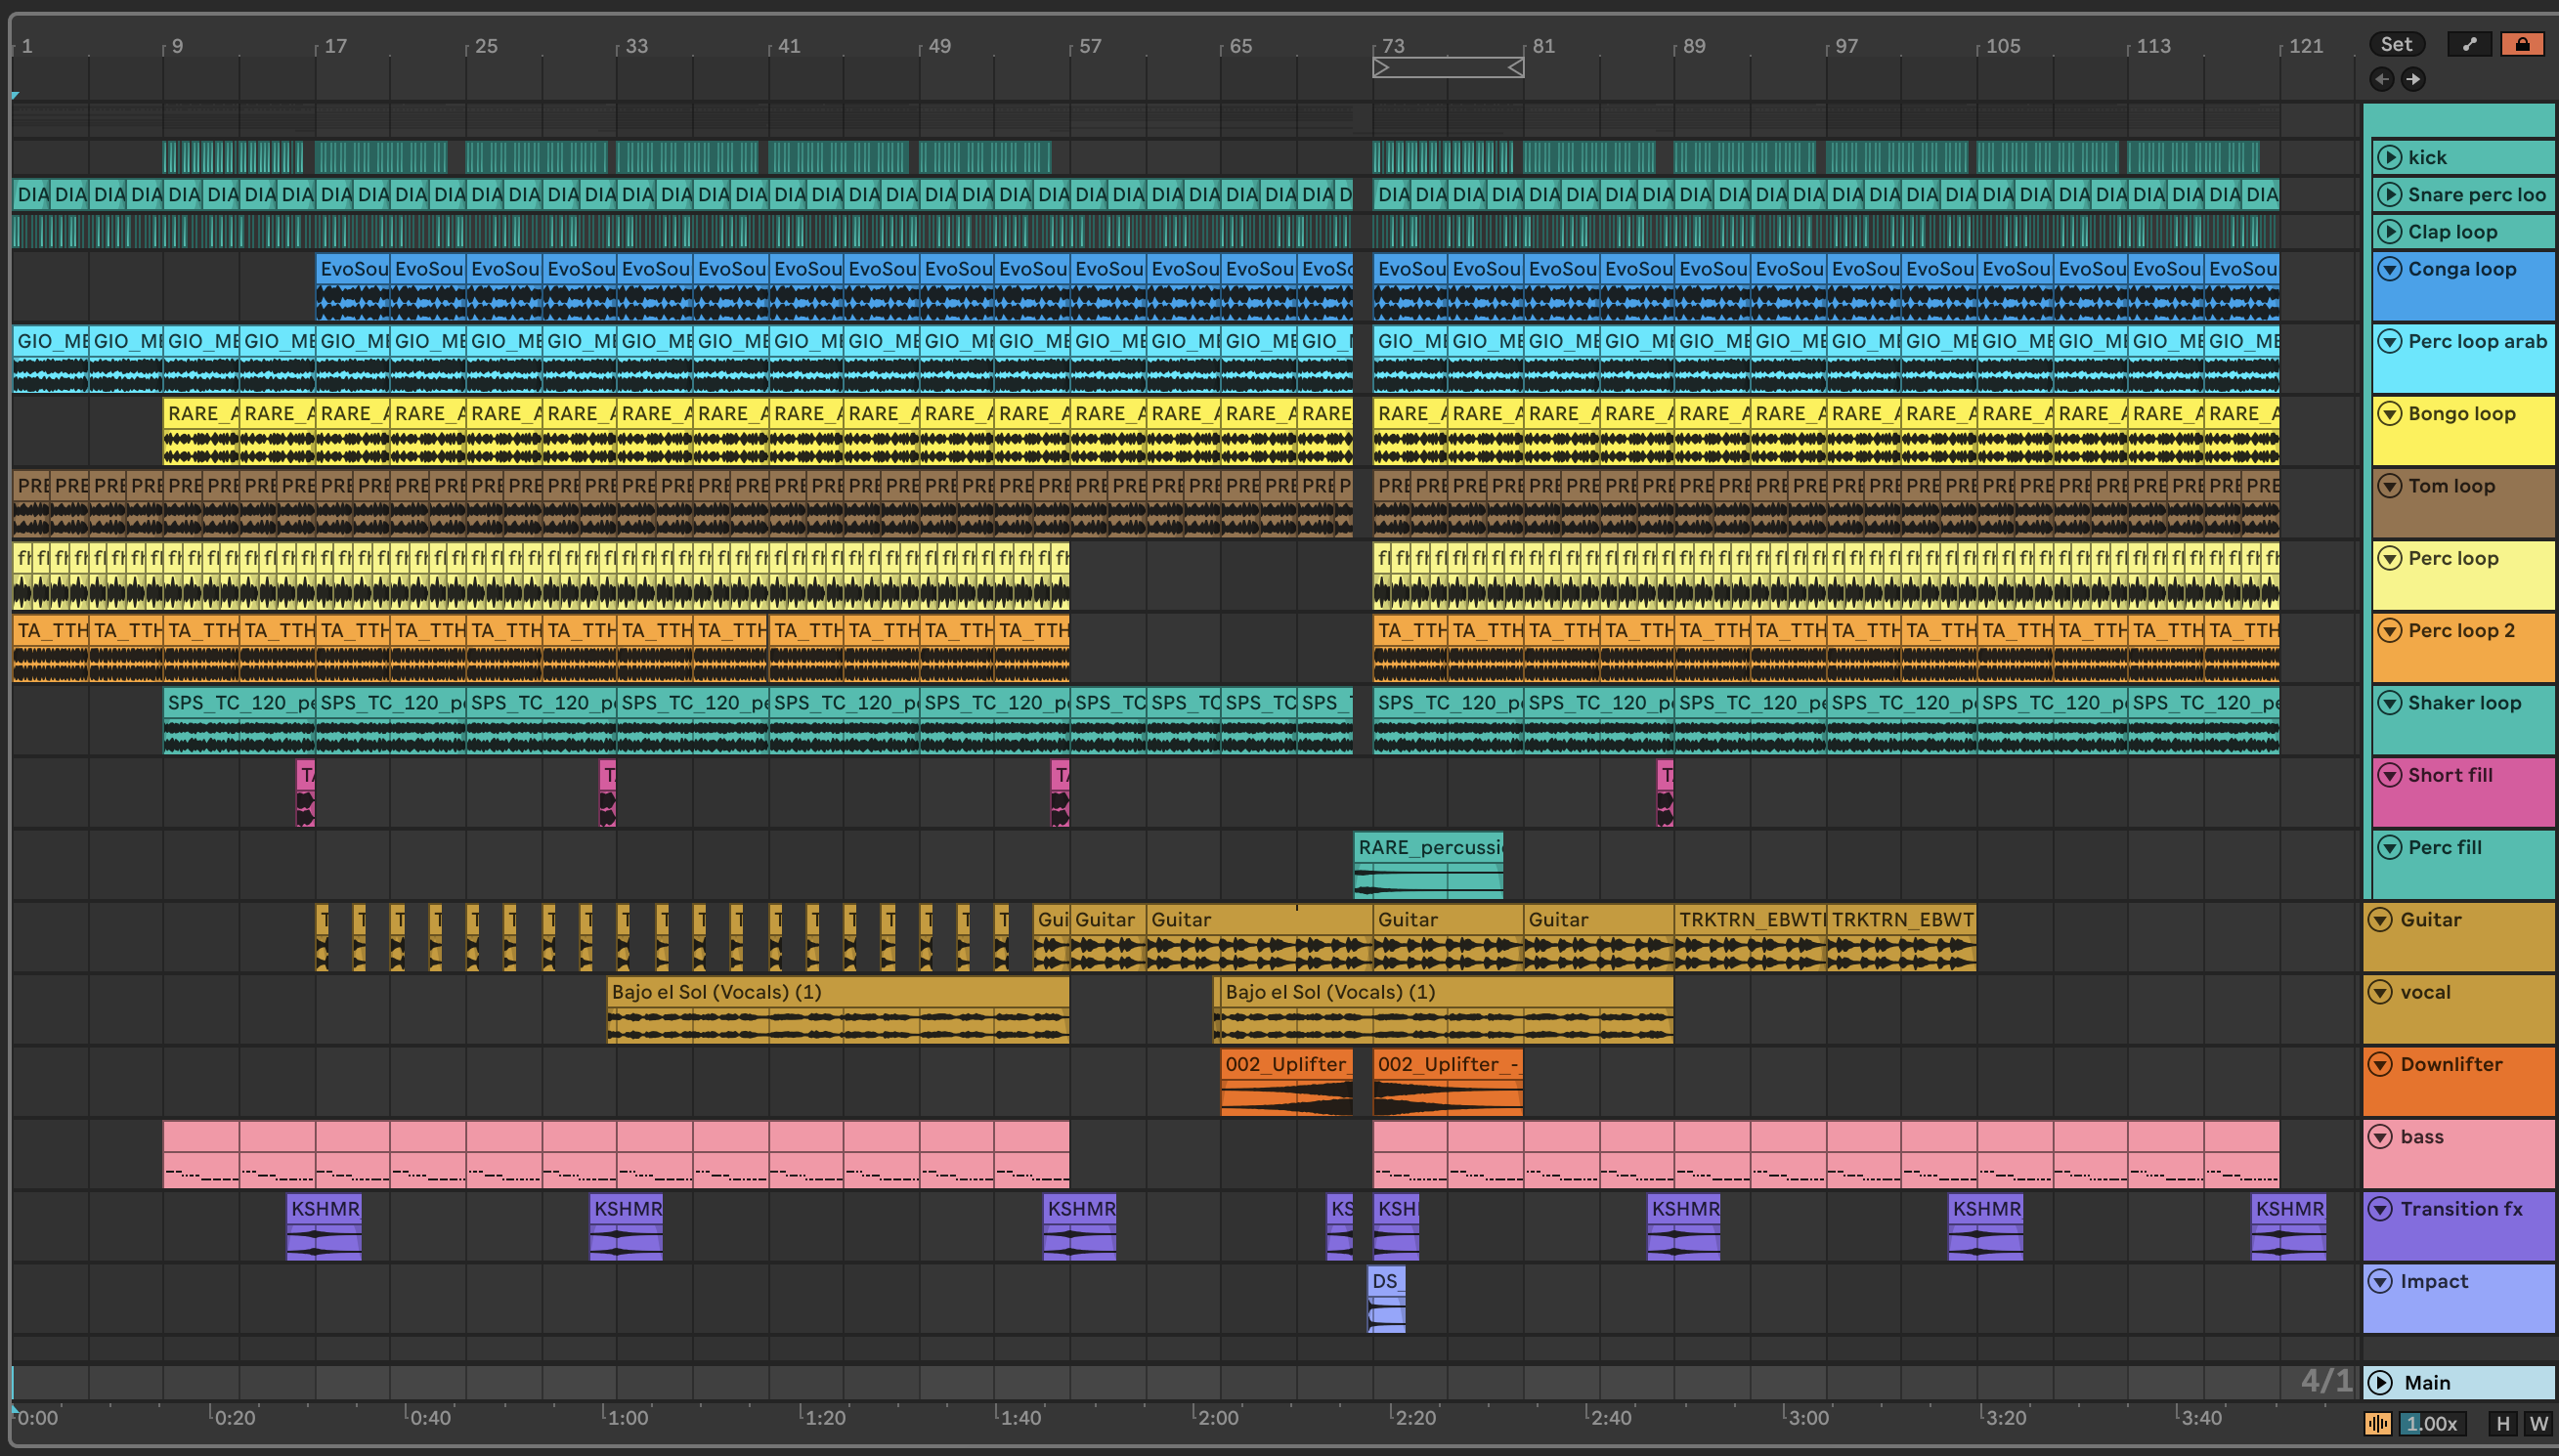2559x1456 pixels.
Task: Fold the Perc loop arab track
Action: click(2390, 341)
